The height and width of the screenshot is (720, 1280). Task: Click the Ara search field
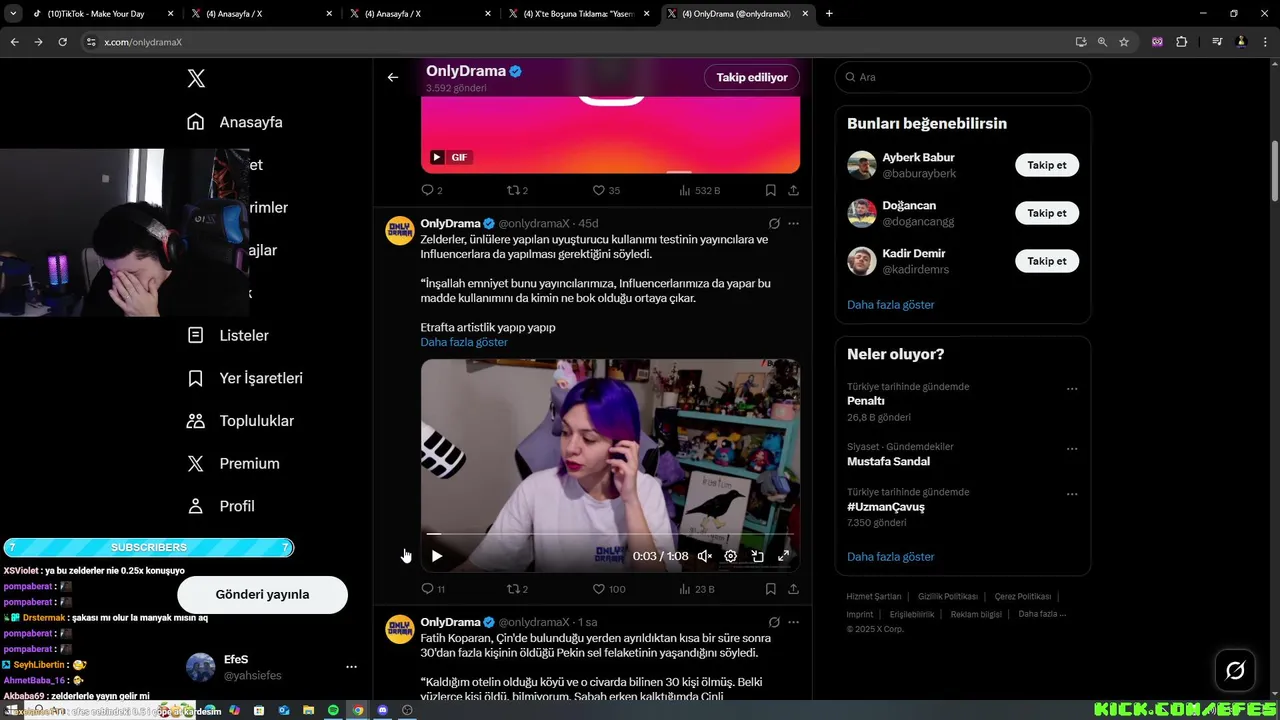[x=962, y=77]
